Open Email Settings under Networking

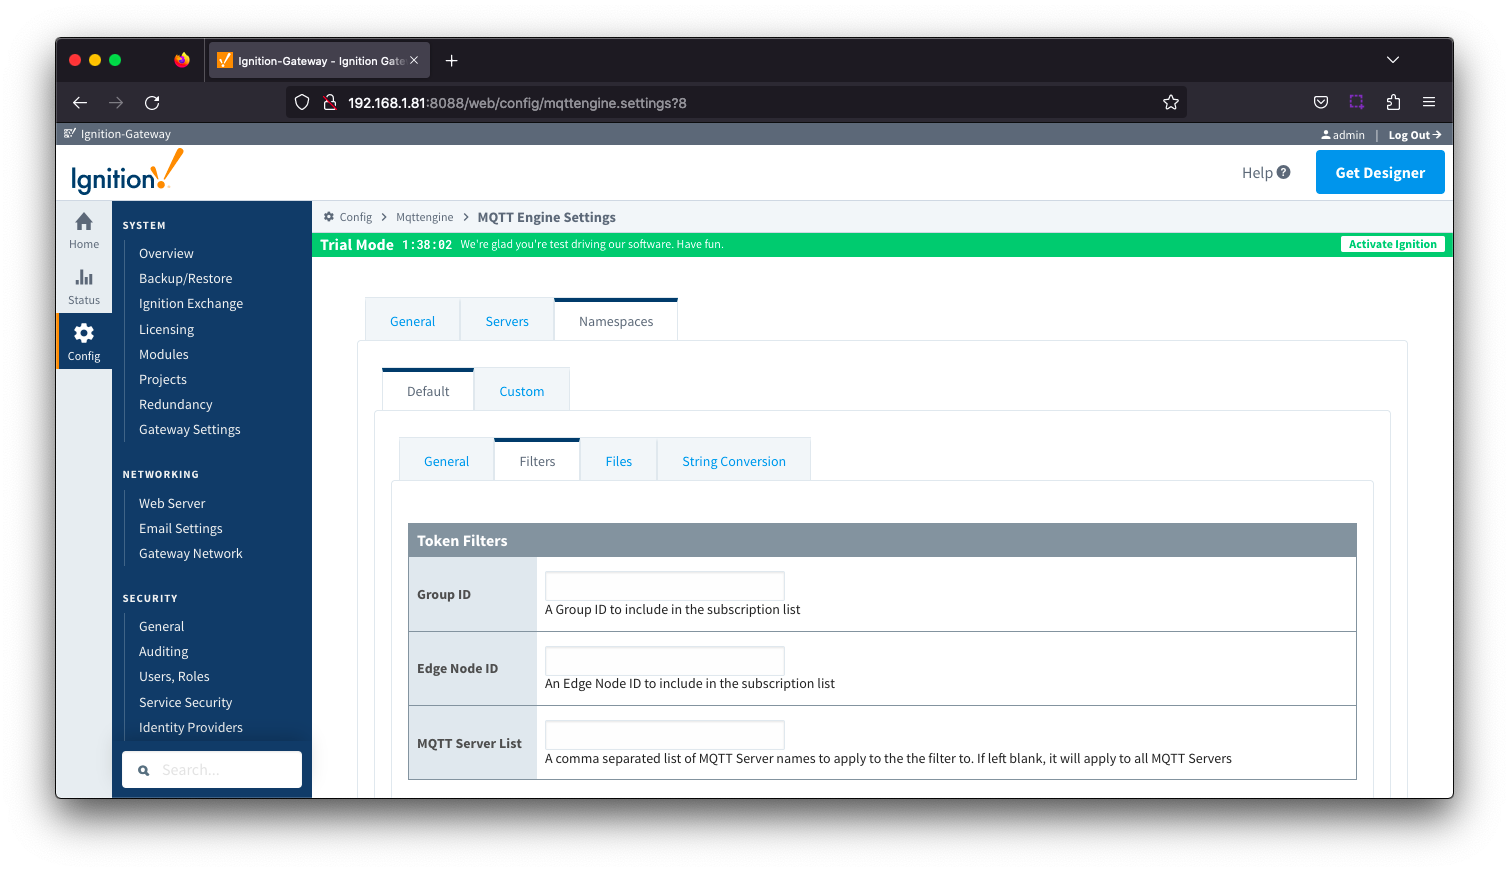tap(181, 528)
